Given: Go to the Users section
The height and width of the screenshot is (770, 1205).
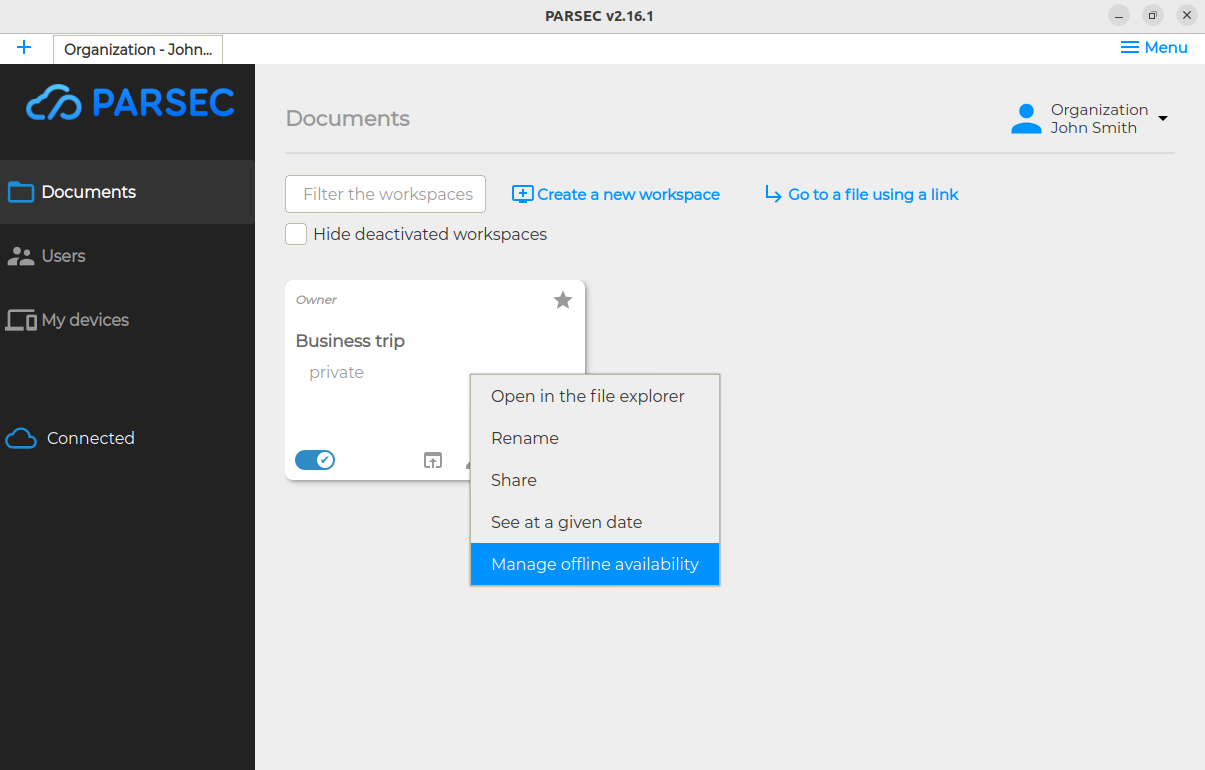Looking at the screenshot, I should pyautogui.click(x=127, y=256).
